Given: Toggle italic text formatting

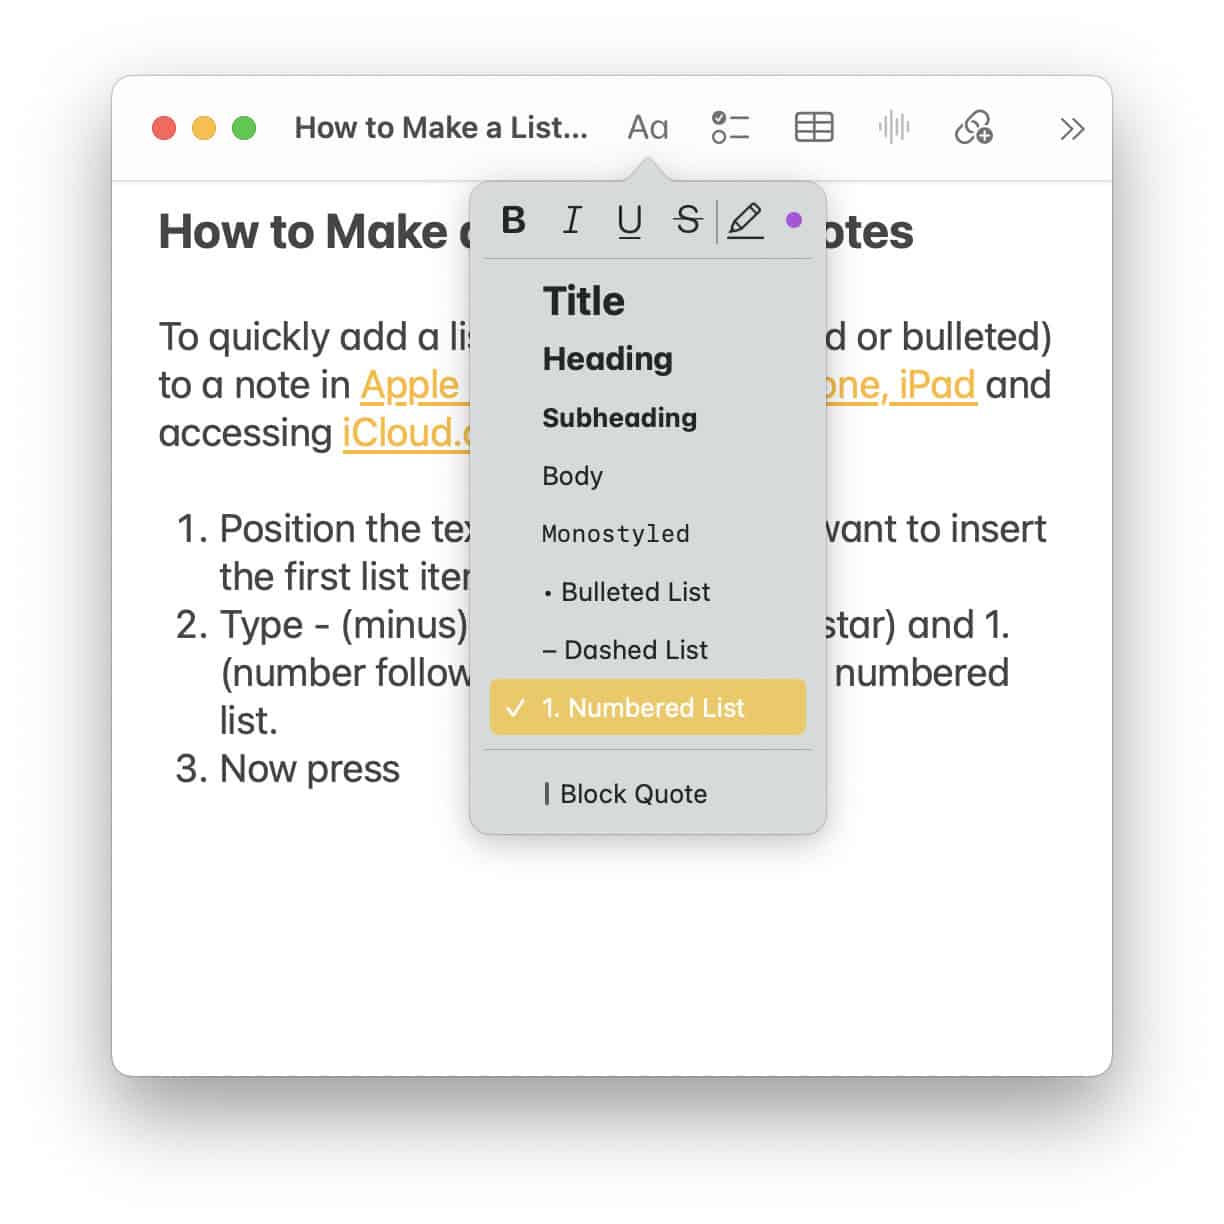Looking at the screenshot, I should [x=571, y=221].
